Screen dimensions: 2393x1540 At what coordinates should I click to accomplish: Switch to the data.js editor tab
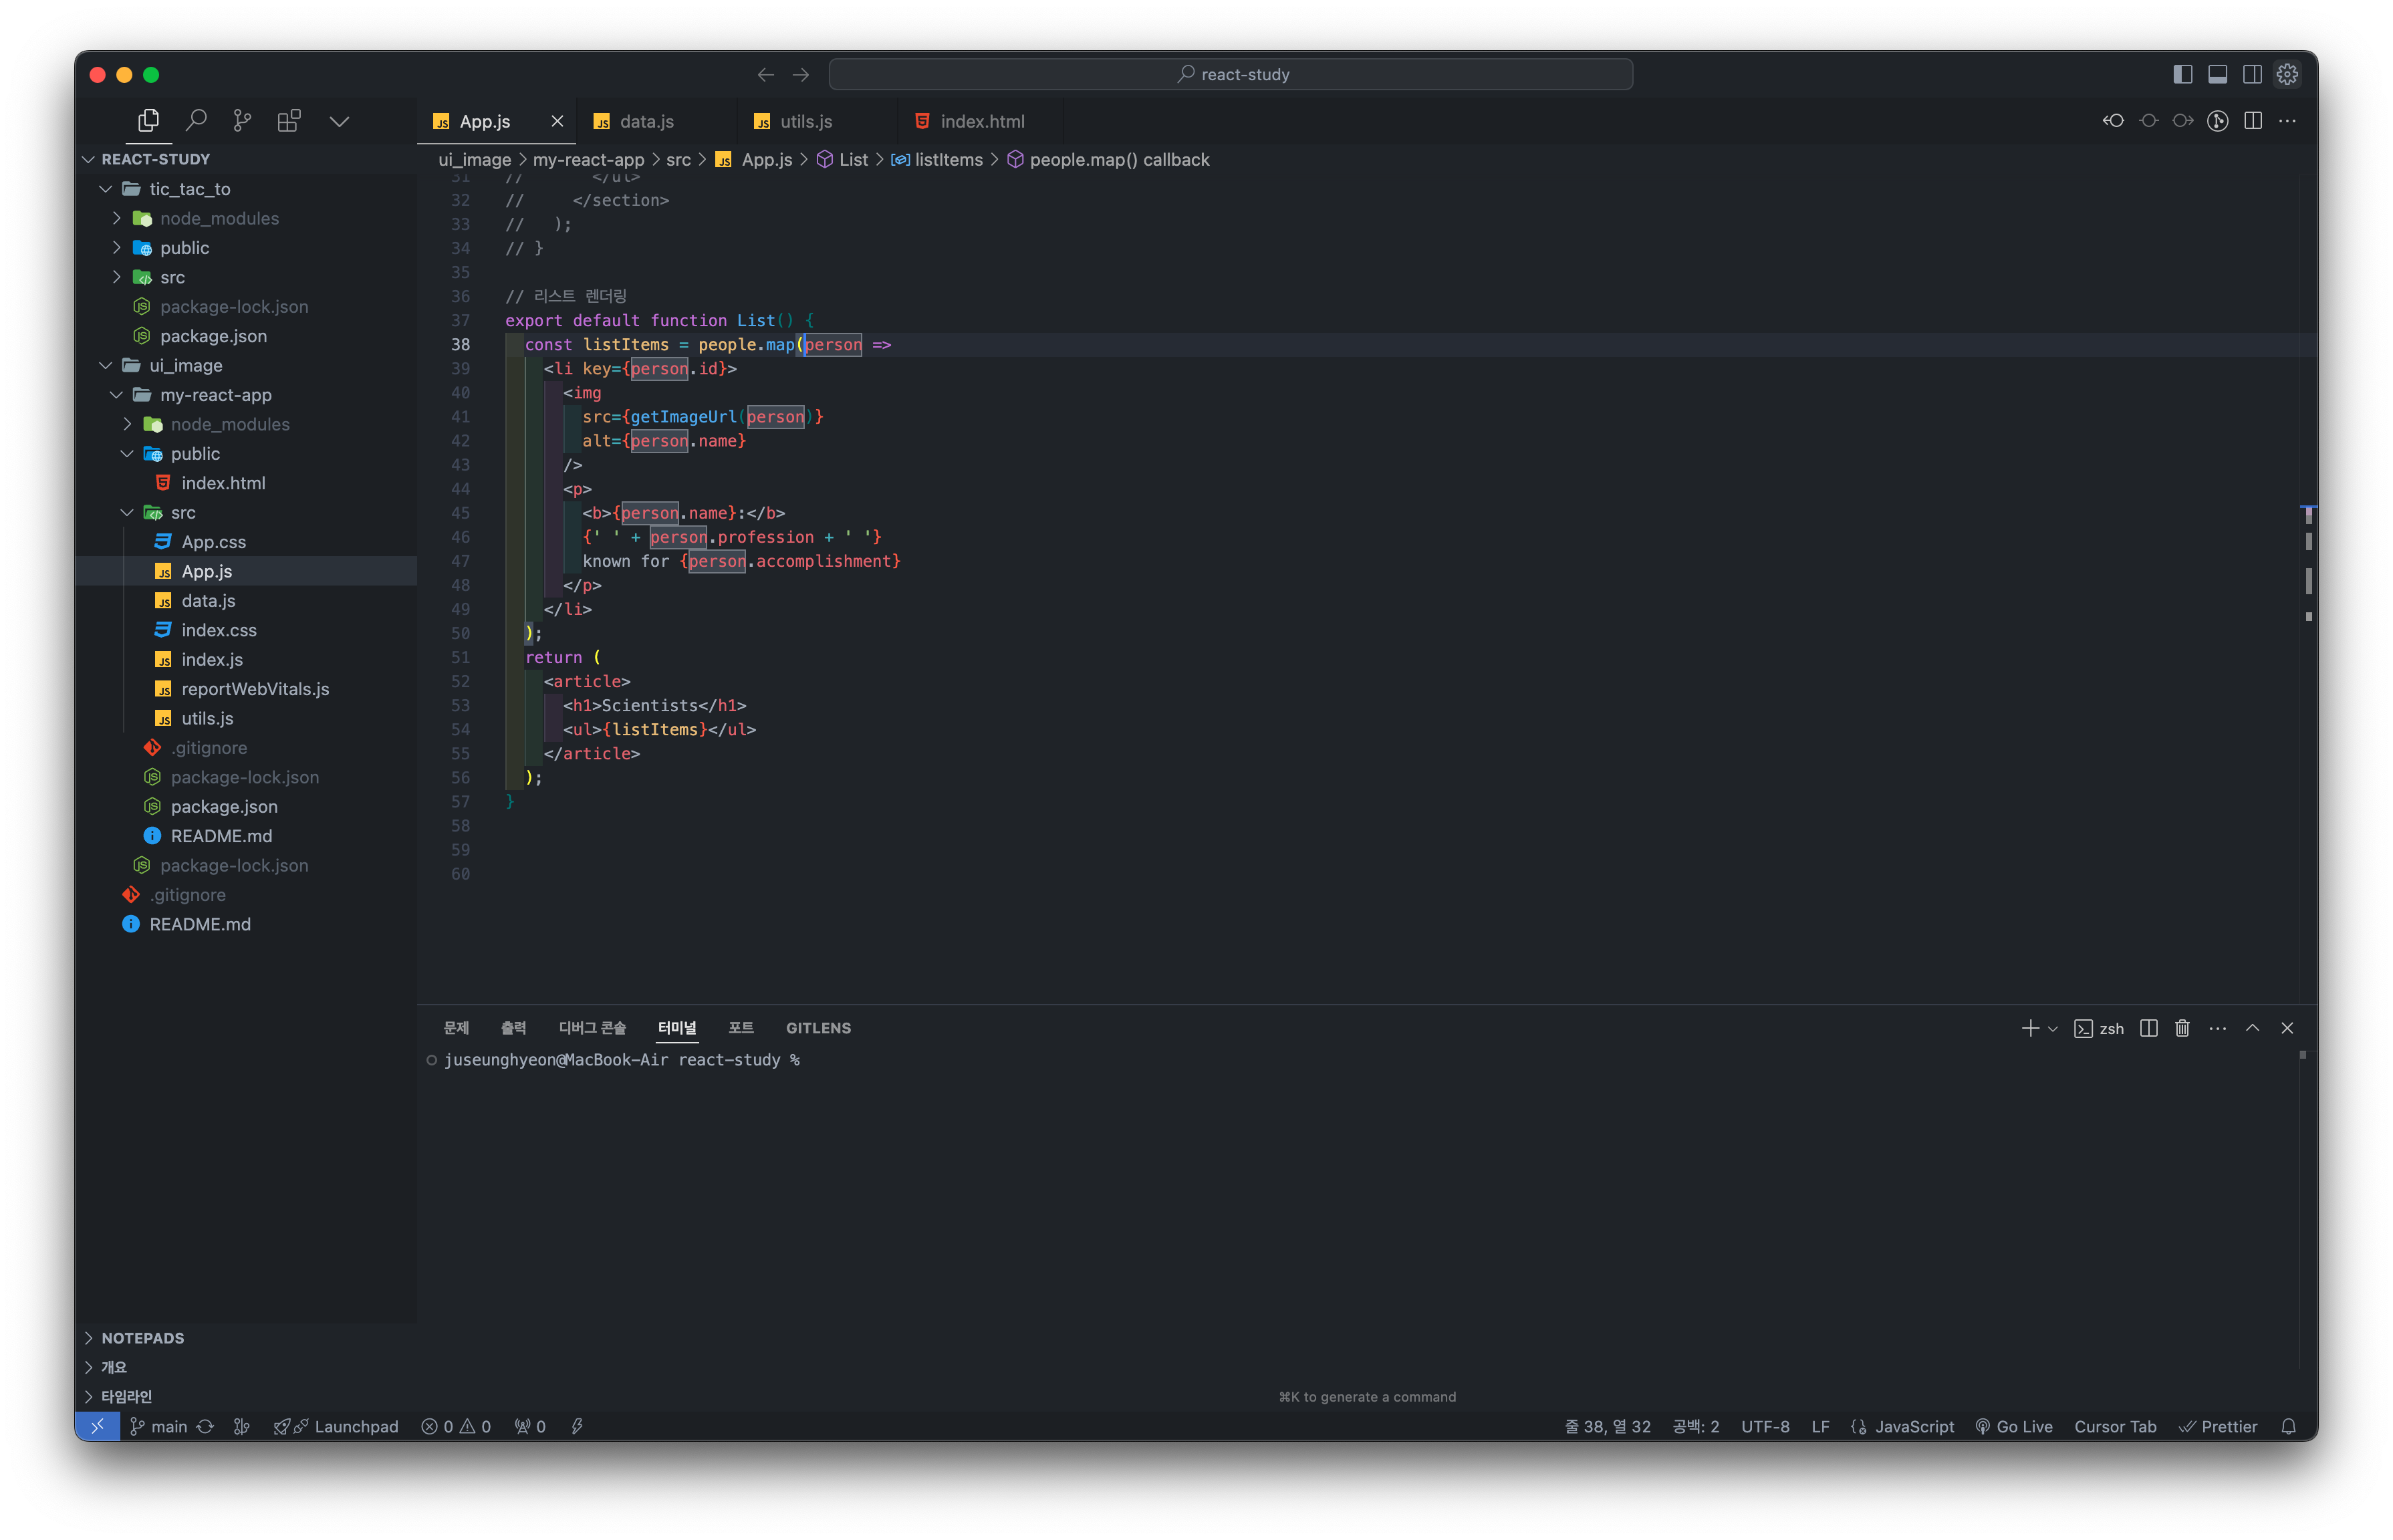click(646, 121)
